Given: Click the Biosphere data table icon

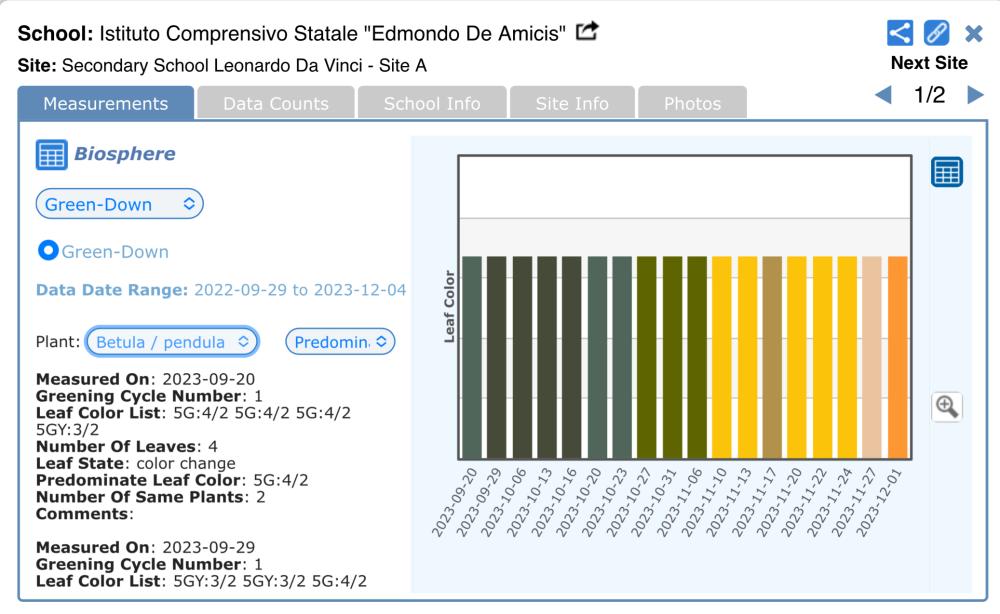Looking at the screenshot, I should click(50, 155).
